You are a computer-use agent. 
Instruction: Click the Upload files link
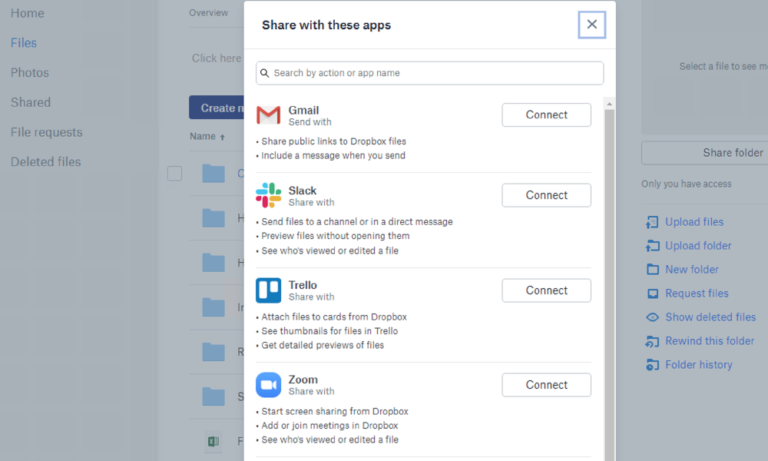[x=694, y=222]
